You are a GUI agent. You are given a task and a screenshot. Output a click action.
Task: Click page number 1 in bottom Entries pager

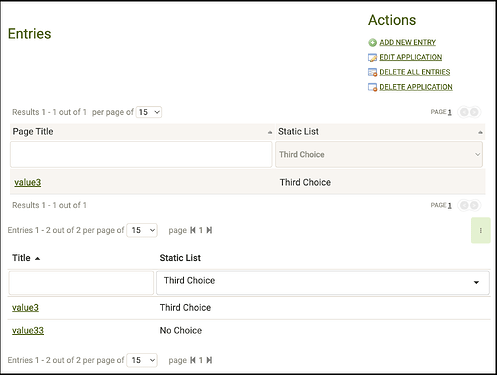click(x=201, y=360)
